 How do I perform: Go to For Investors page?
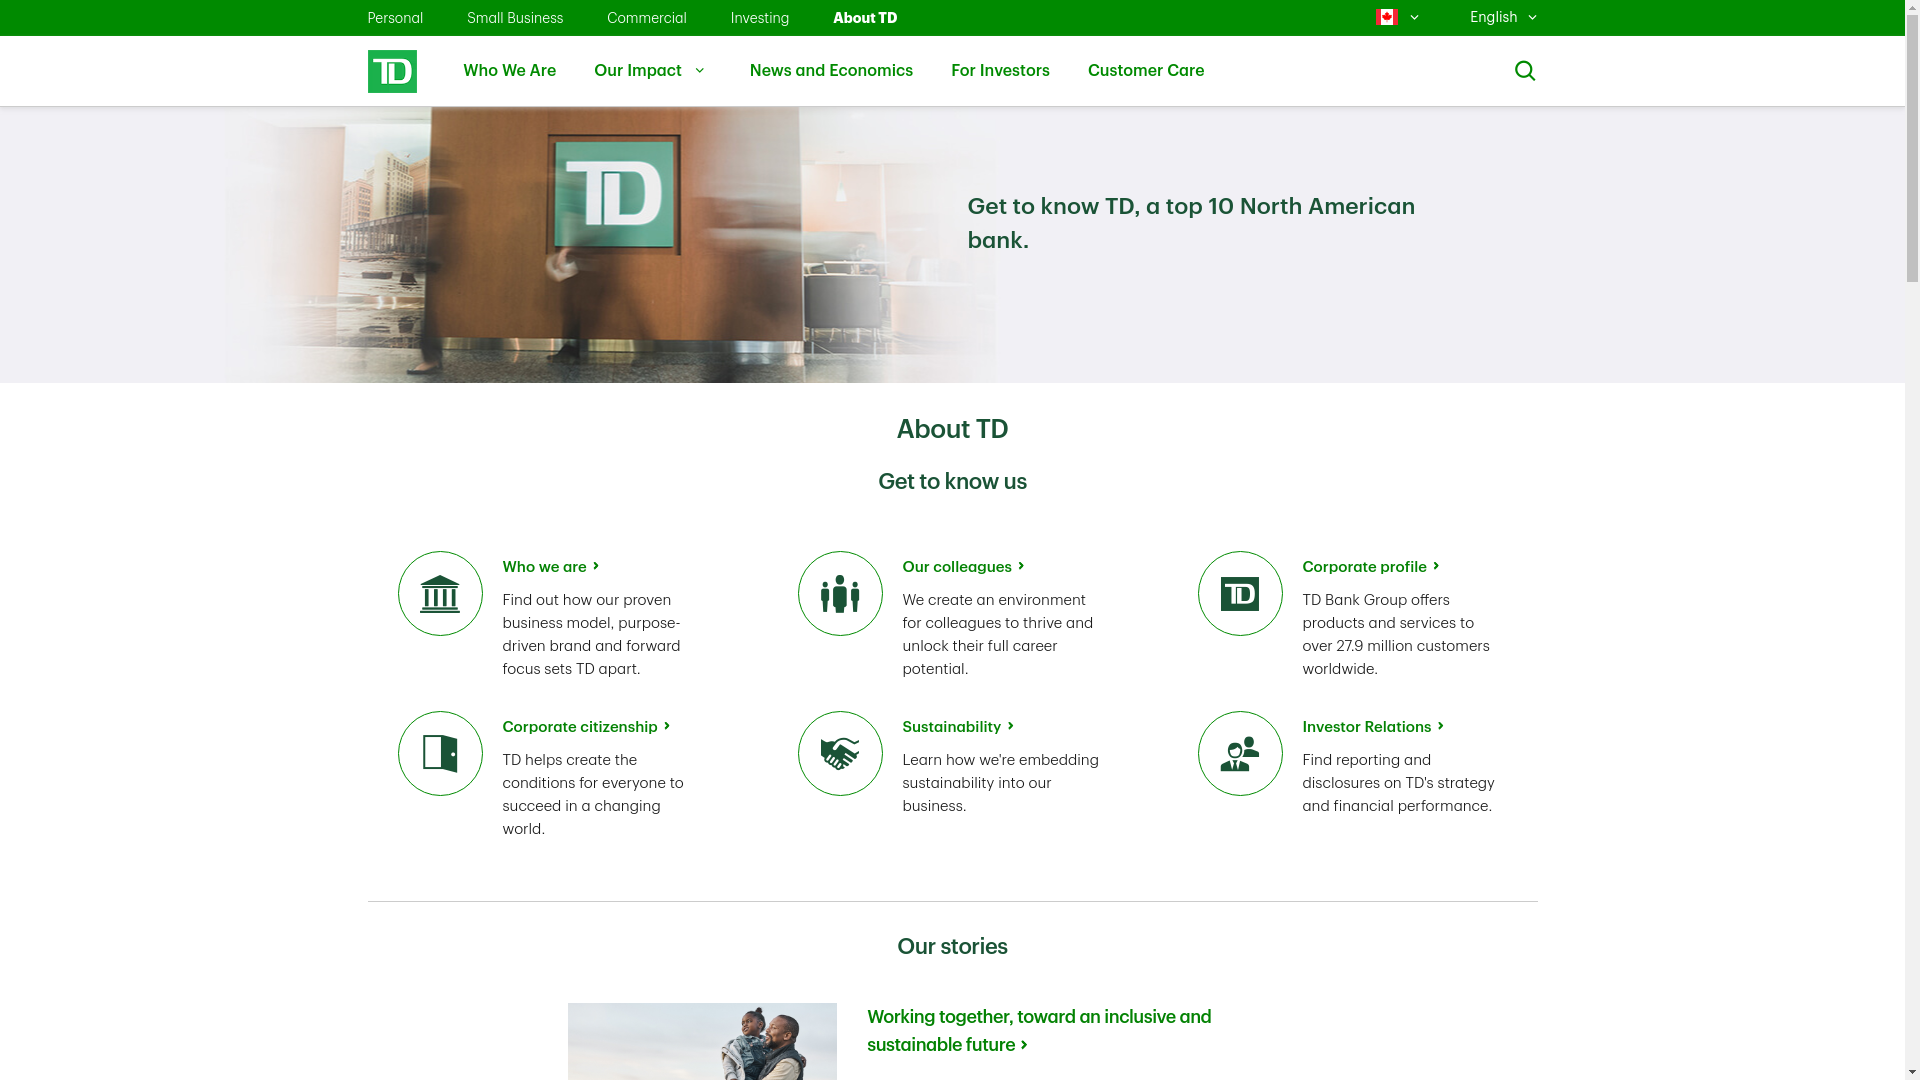pyautogui.click(x=1000, y=71)
